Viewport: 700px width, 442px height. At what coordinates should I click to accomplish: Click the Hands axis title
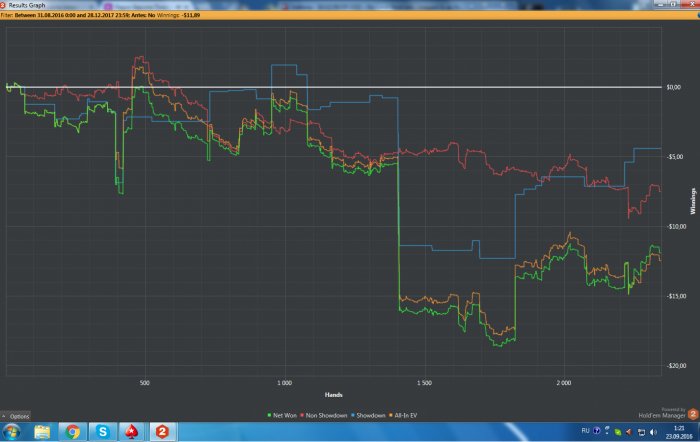[x=333, y=395]
